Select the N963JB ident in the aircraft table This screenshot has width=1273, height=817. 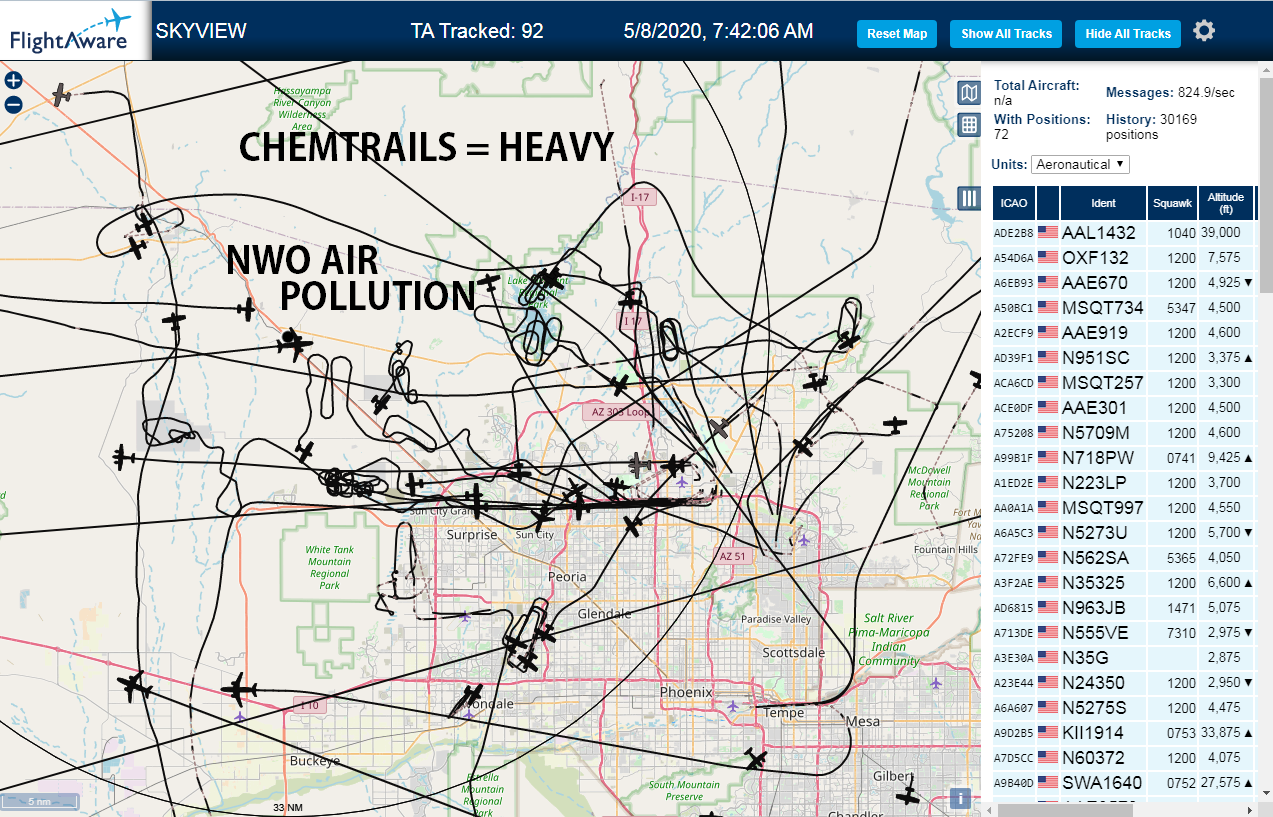(x=1094, y=607)
